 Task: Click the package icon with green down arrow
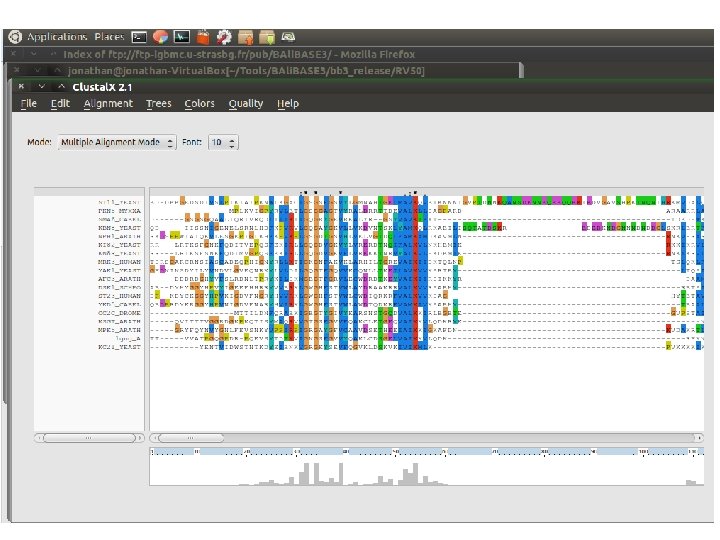tap(267, 37)
